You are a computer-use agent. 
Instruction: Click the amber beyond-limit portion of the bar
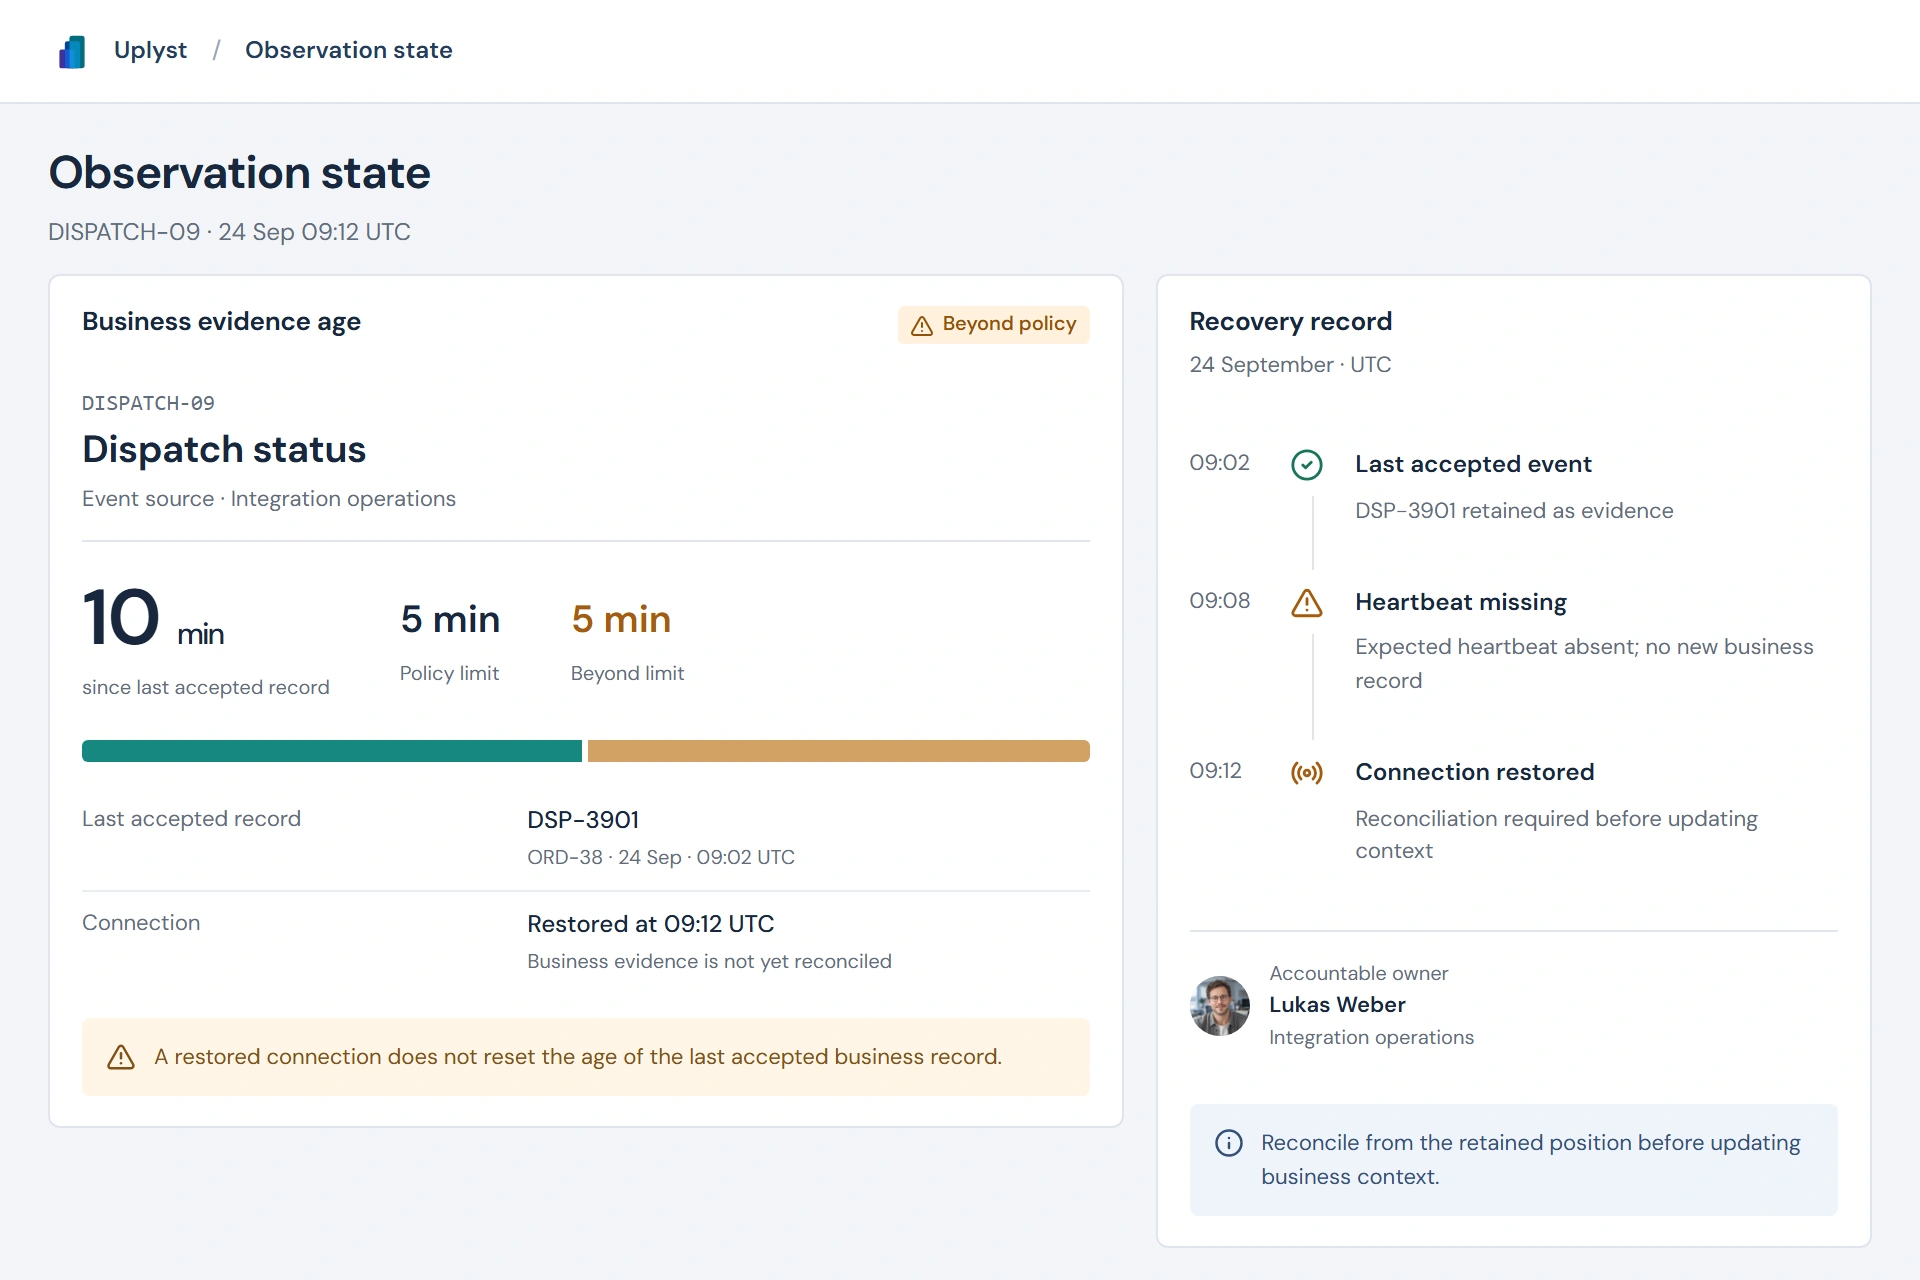[839, 751]
